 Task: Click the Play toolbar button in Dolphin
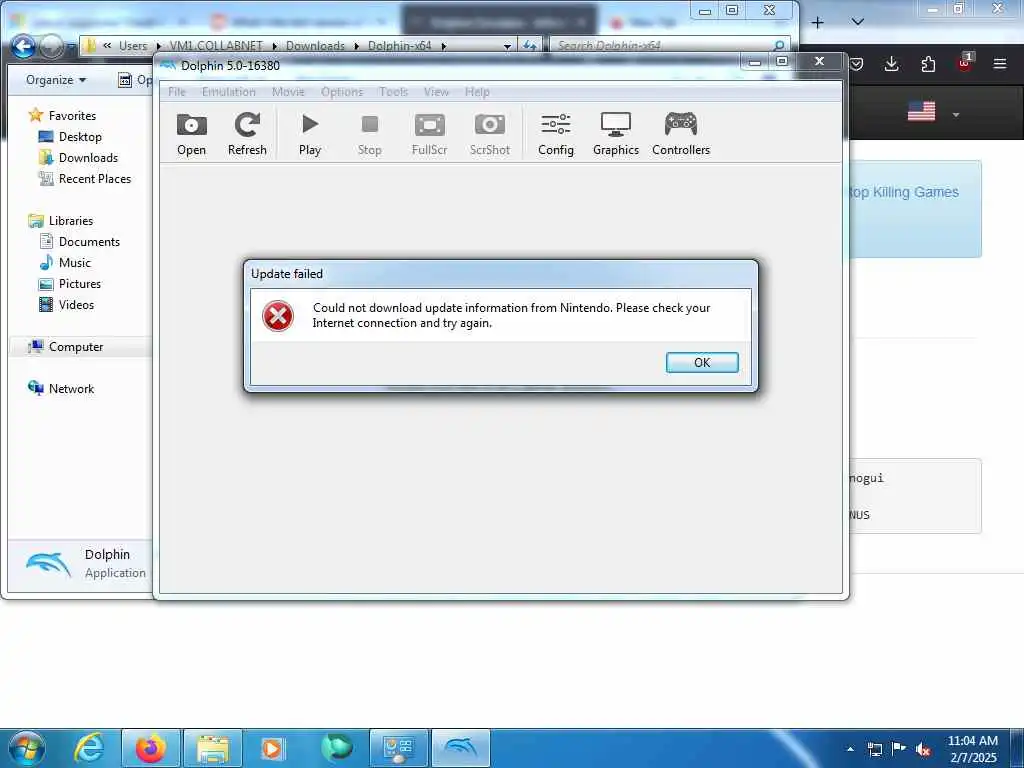click(310, 134)
